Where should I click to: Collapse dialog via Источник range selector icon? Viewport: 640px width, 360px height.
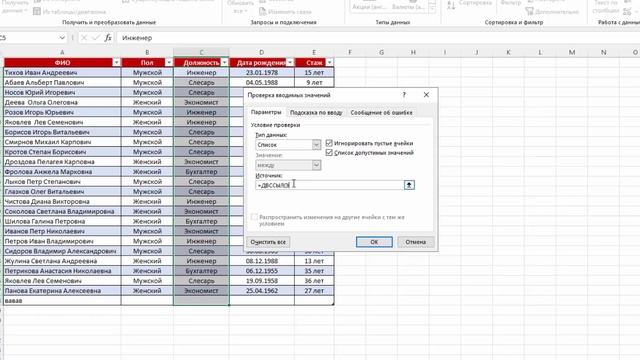click(x=409, y=185)
